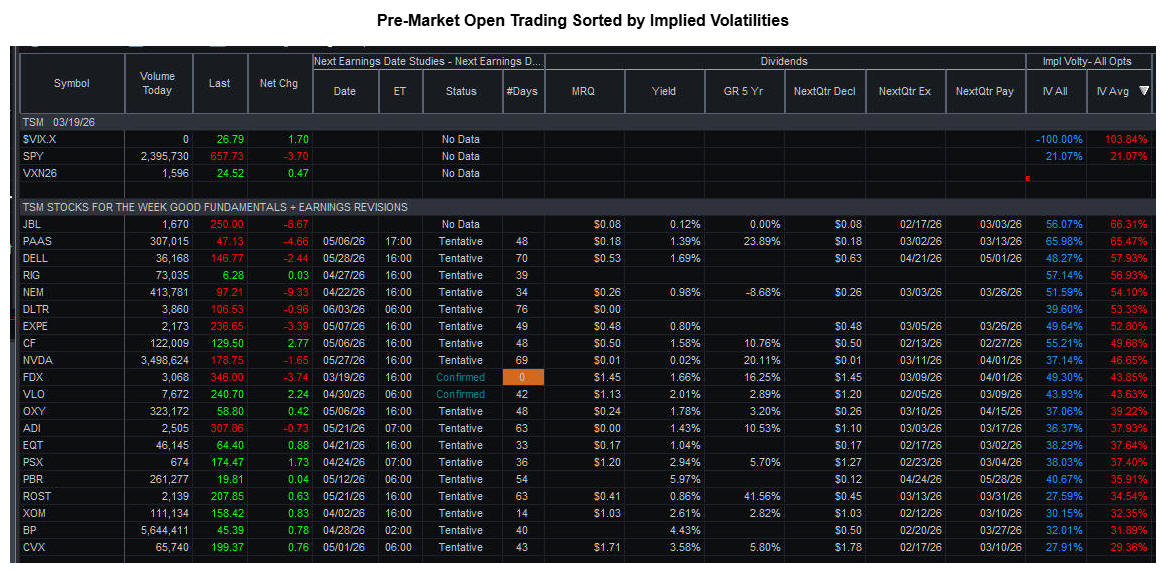
Task: Select the JBL symbol cell
Action: (32, 224)
